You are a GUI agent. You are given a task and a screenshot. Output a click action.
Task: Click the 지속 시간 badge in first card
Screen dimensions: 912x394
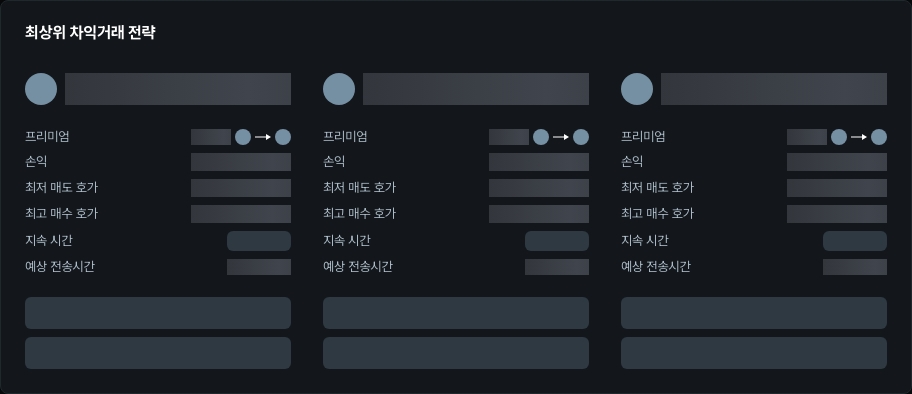[x=259, y=241]
